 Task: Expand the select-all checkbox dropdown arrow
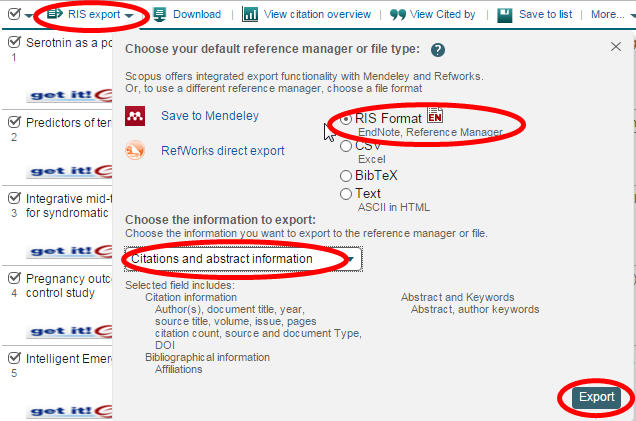[28, 16]
